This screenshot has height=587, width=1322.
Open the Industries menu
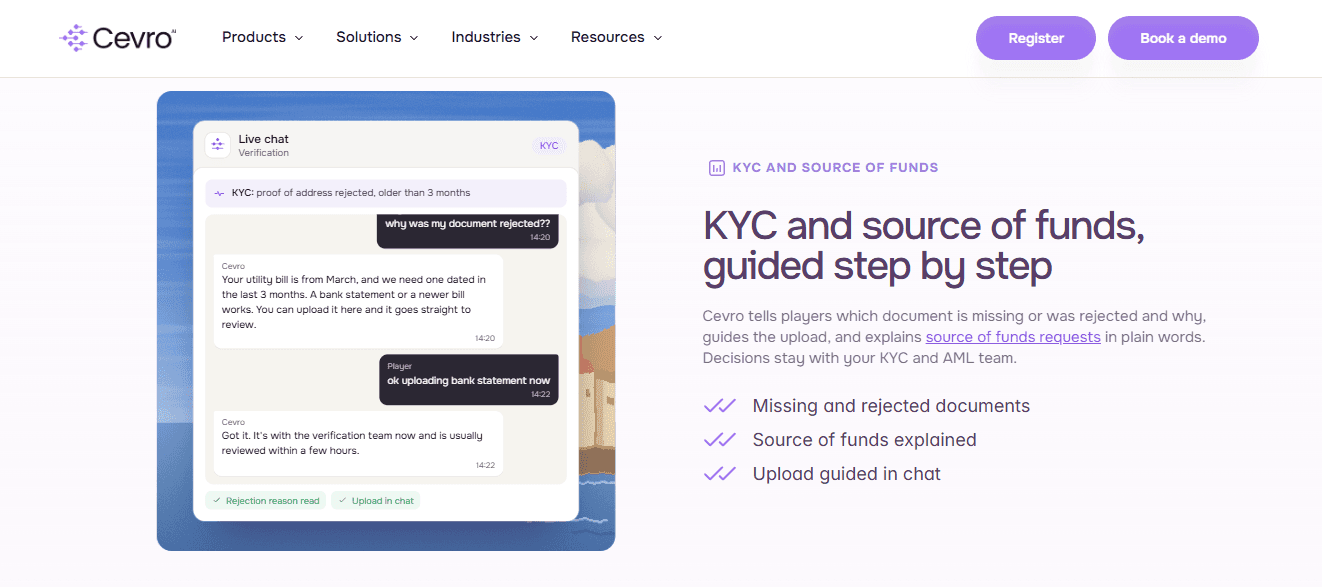click(495, 37)
